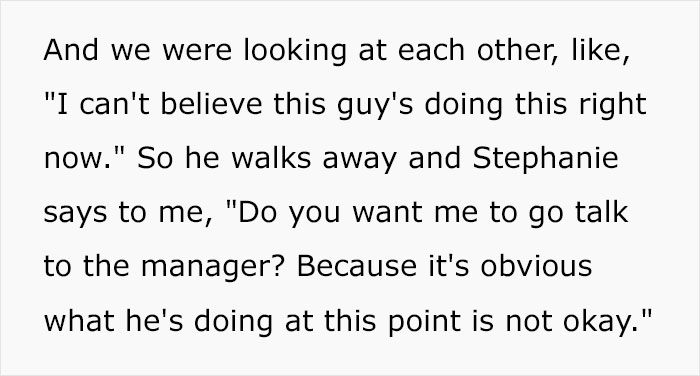Viewport: 700px width, 376px height.
Task: Click the word "what" starting last line
Action: click(79, 320)
